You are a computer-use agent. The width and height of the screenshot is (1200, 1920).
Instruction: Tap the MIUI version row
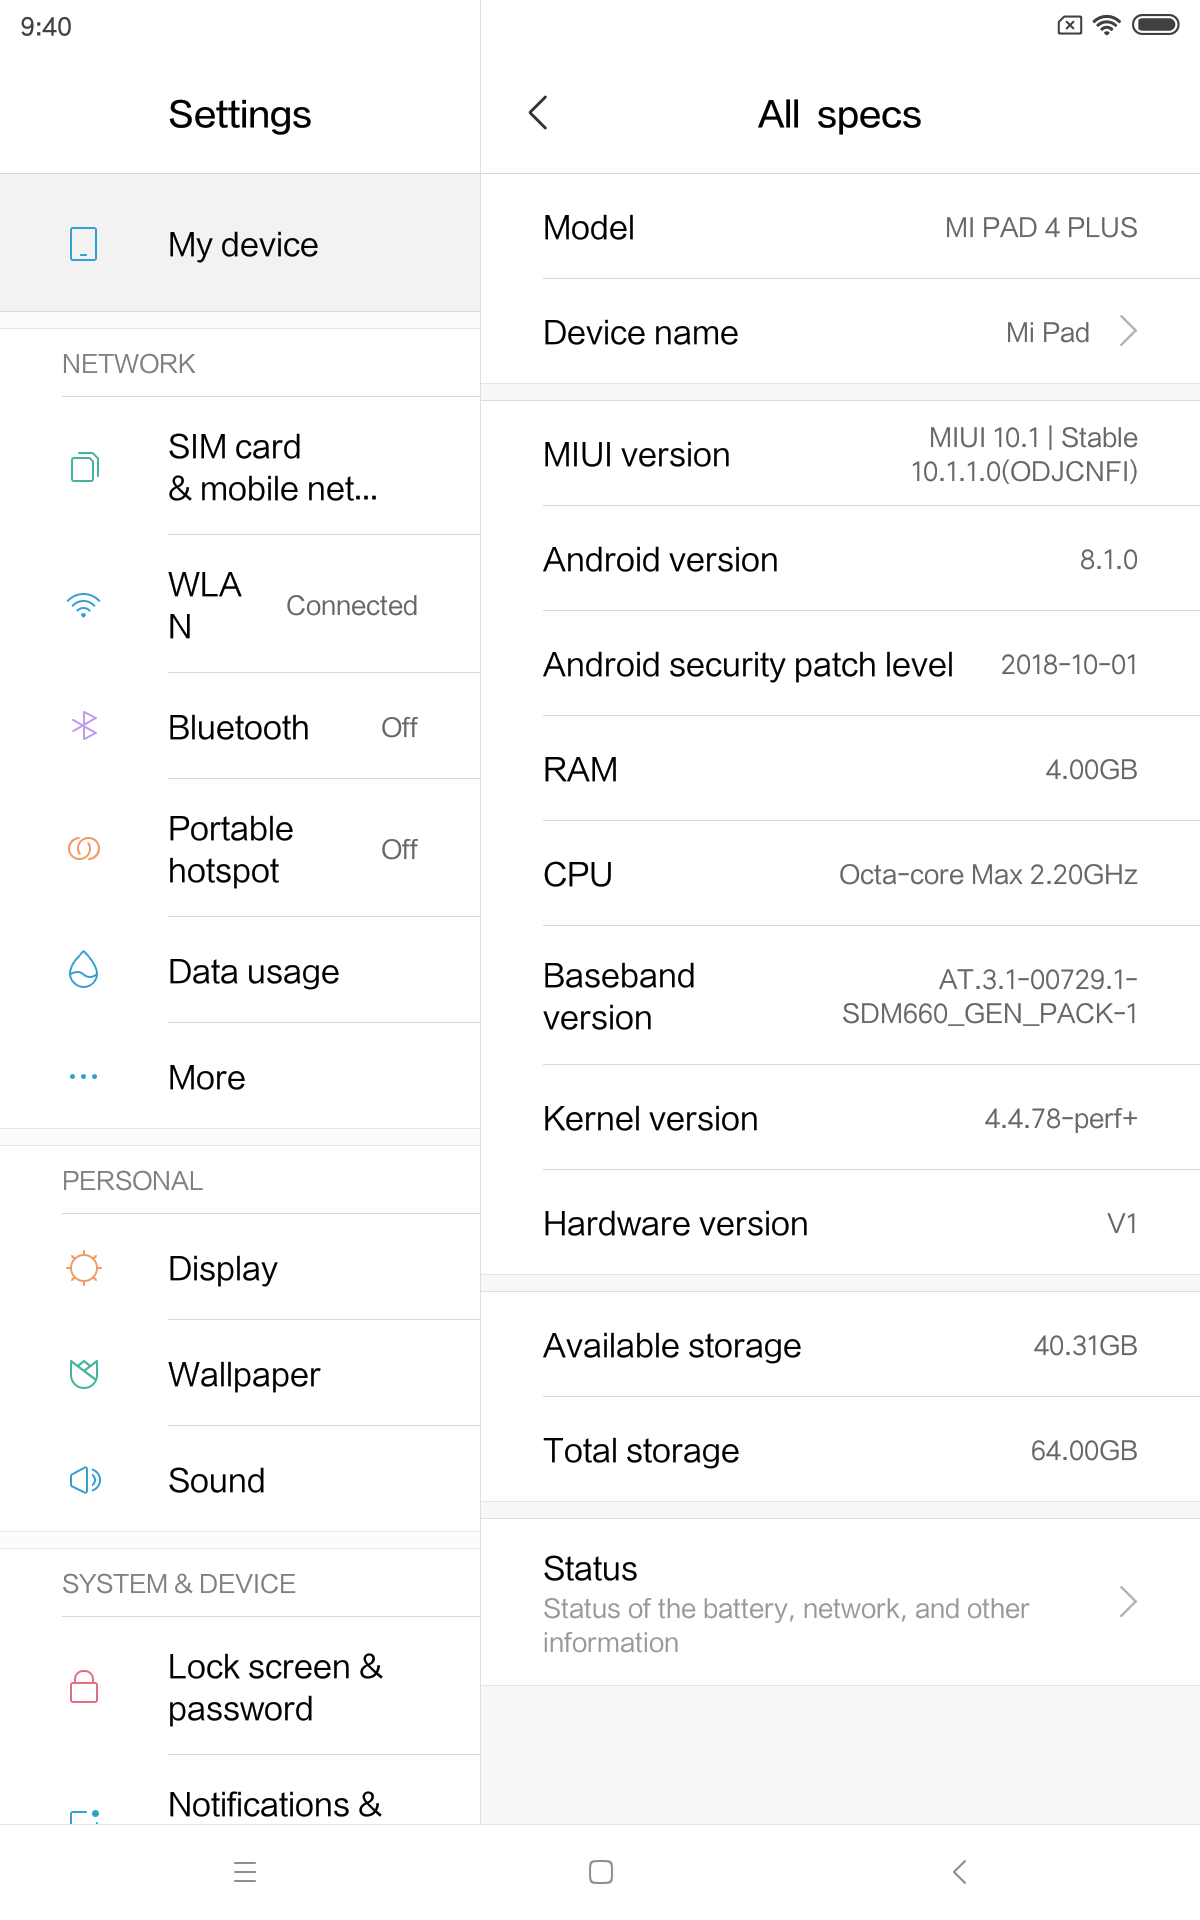coord(840,455)
